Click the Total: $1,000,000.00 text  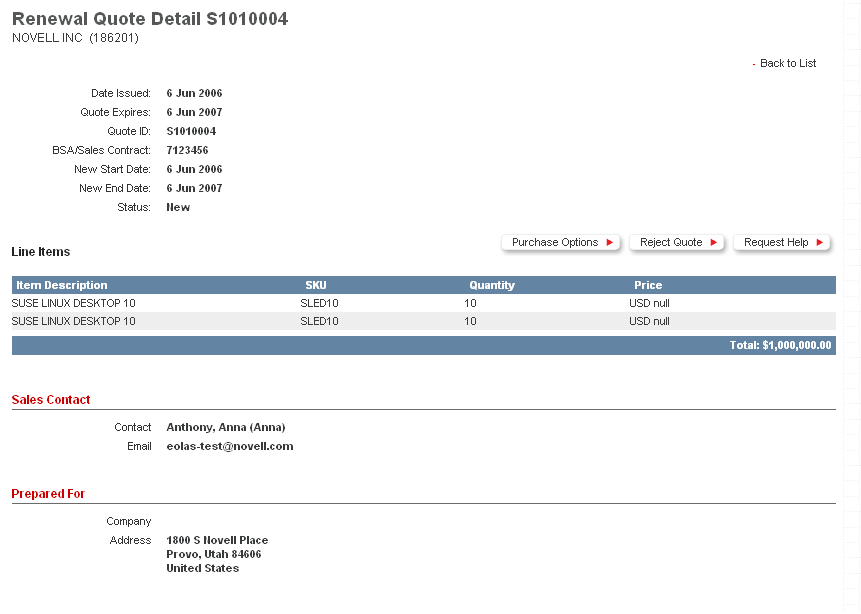[780, 345]
